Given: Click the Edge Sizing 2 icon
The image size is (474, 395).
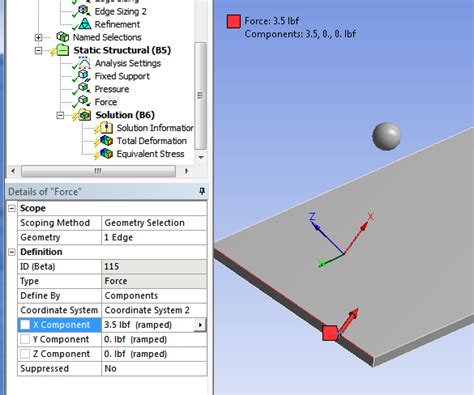Looking at the screenshot, I should pyautogui.click(x=84, y=11).
